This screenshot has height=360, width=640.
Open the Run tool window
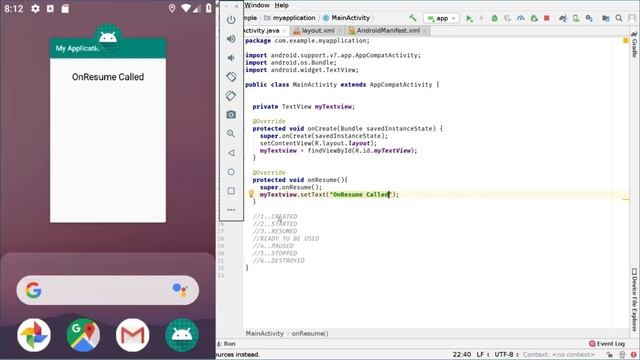tap(227, 344)
